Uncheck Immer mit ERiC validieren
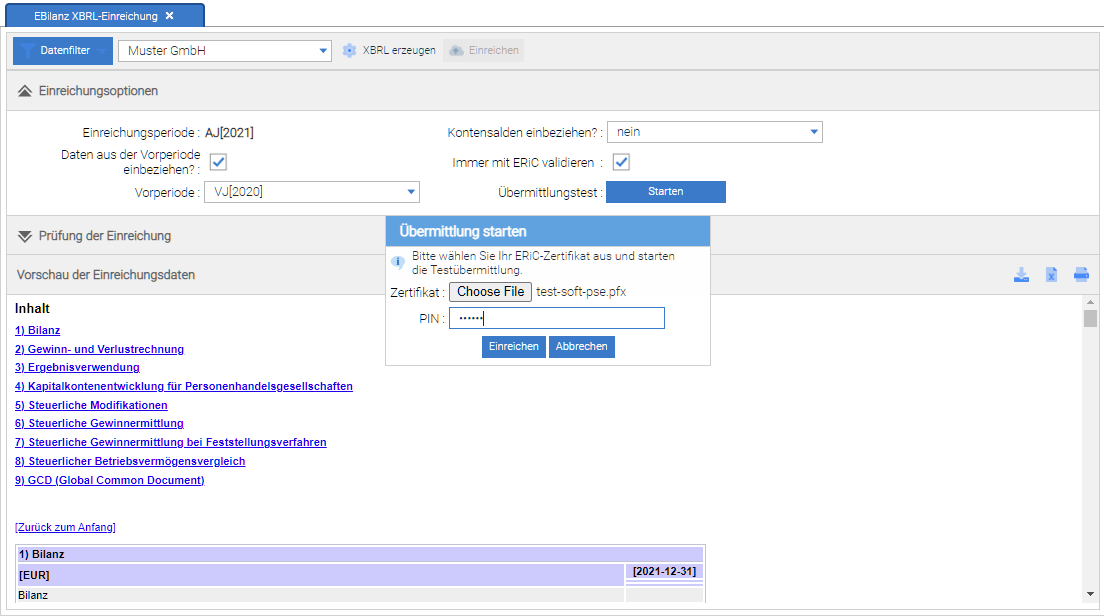 click(621, 162)
